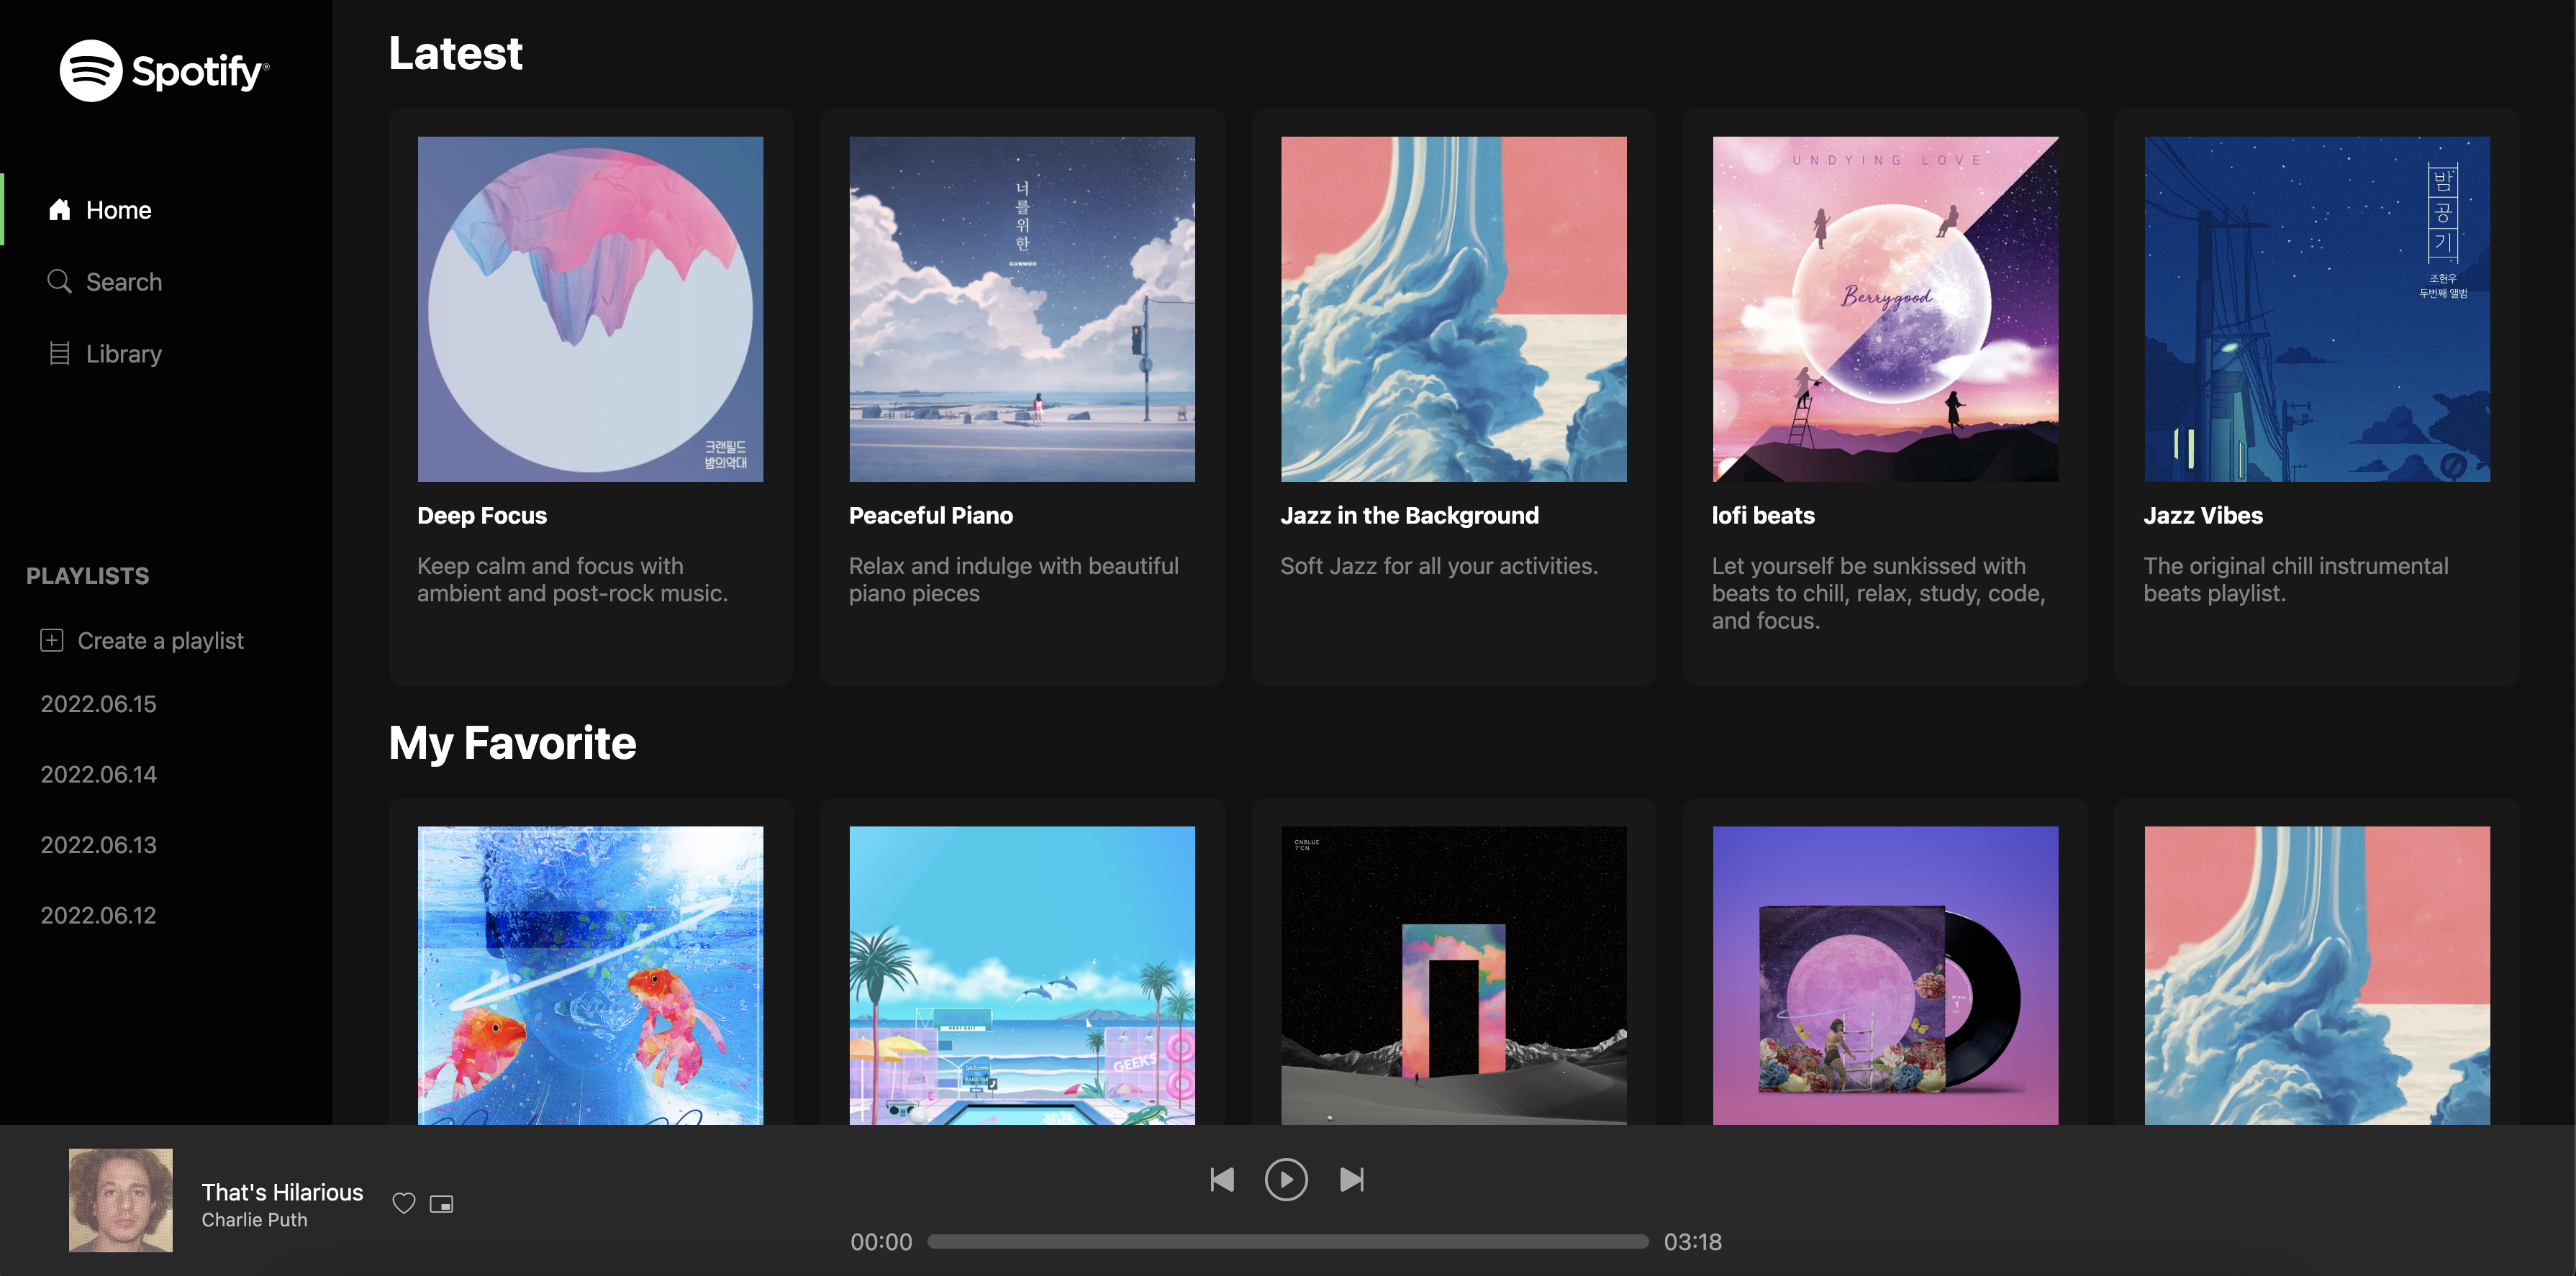Click the song progress bar

tap(1287, 1241)
